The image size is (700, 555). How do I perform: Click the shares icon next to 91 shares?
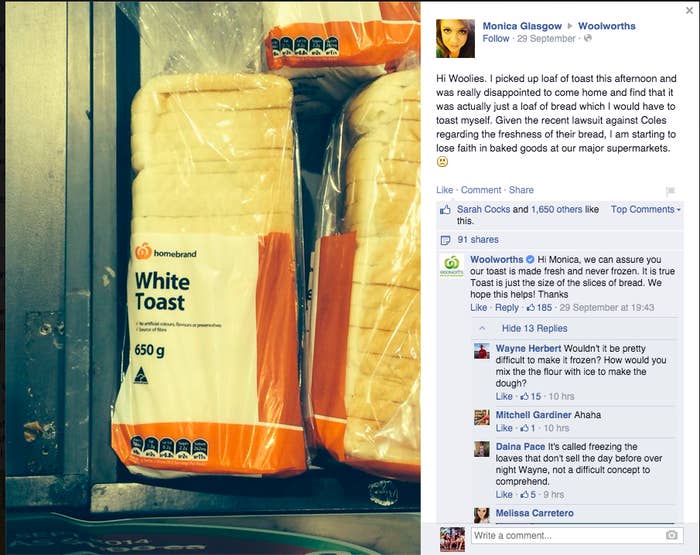click(445, 240)
